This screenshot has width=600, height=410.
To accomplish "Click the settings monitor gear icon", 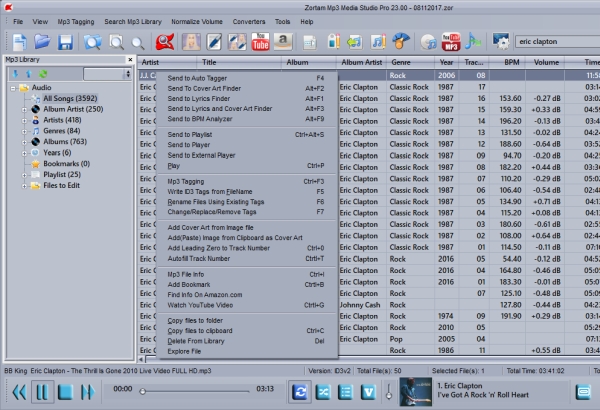I will 501,41.
